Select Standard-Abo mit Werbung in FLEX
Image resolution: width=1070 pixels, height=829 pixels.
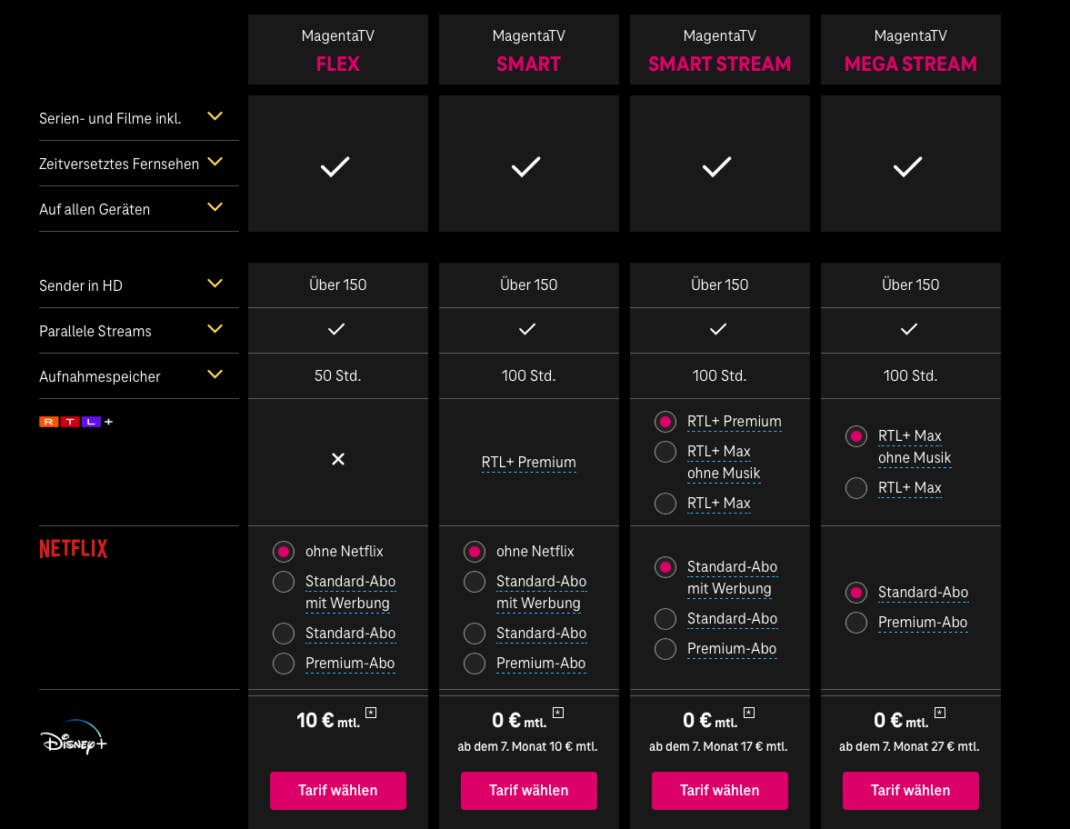click(x=284, y=582)
